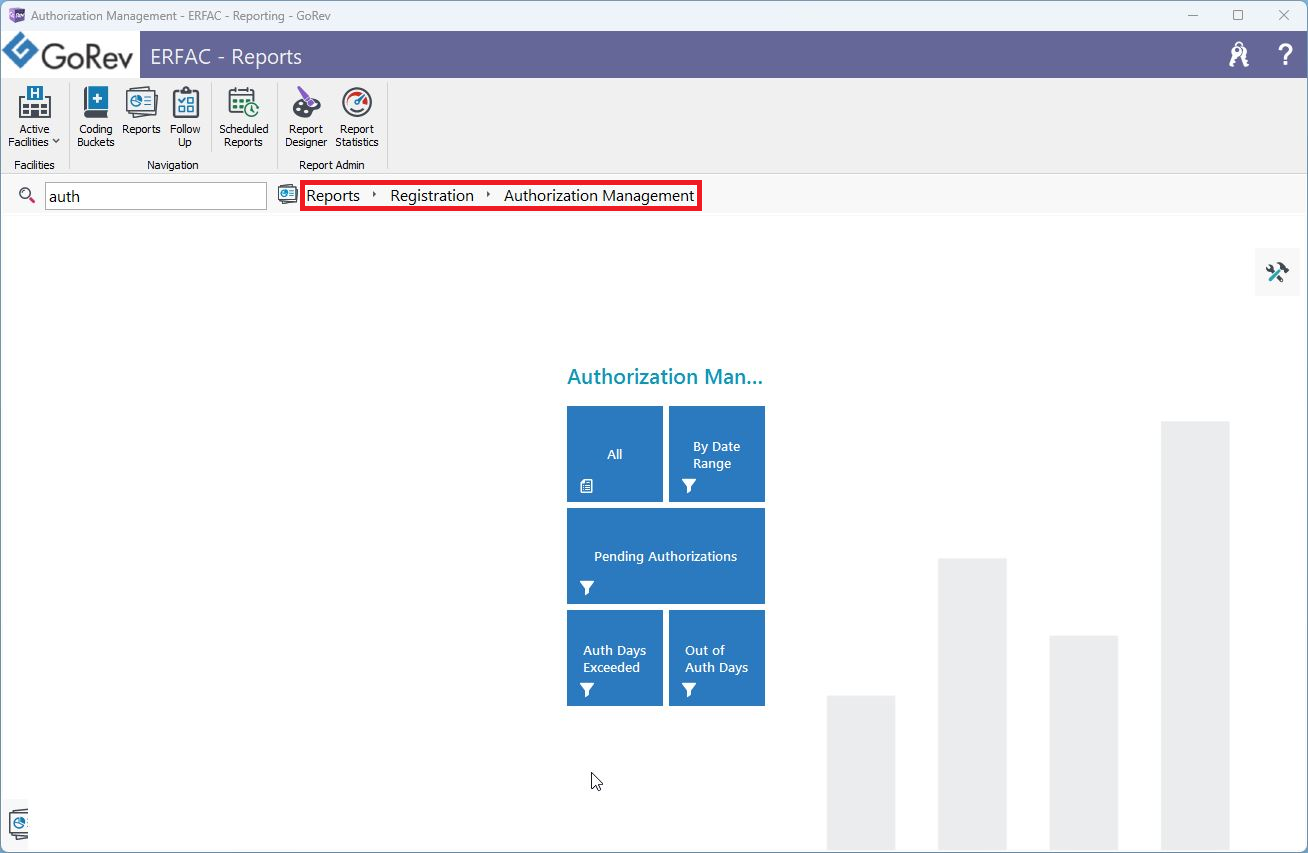
Task: Expand the arrow after Reports breadcrumb
Action: pos(375,196)
